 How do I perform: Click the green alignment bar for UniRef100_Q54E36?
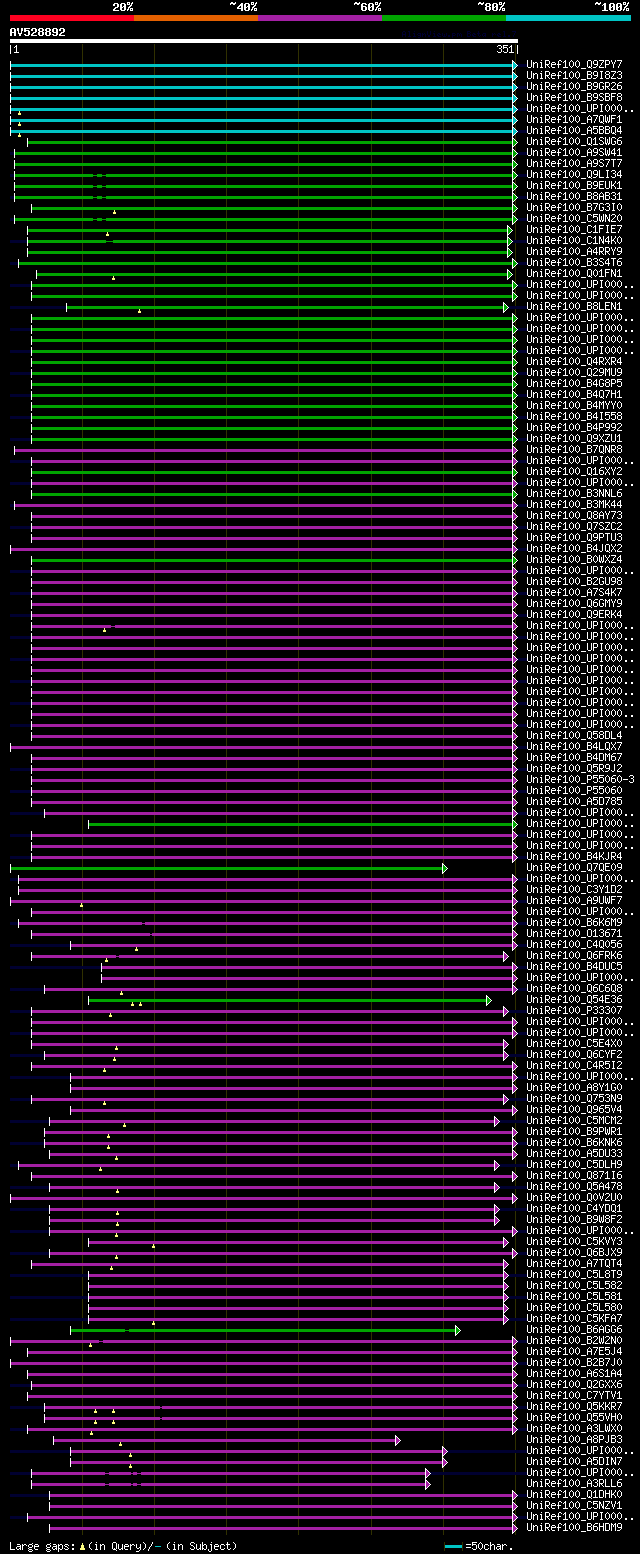pyautogui.click(x=289, y=1000)
